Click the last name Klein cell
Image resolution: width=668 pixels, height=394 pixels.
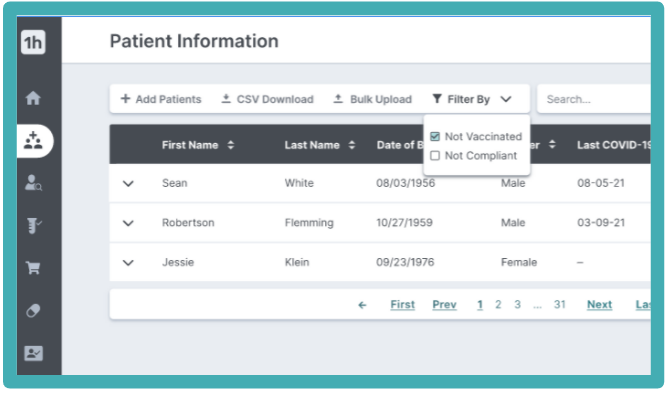pyautogui.click(x=297, y=262)
